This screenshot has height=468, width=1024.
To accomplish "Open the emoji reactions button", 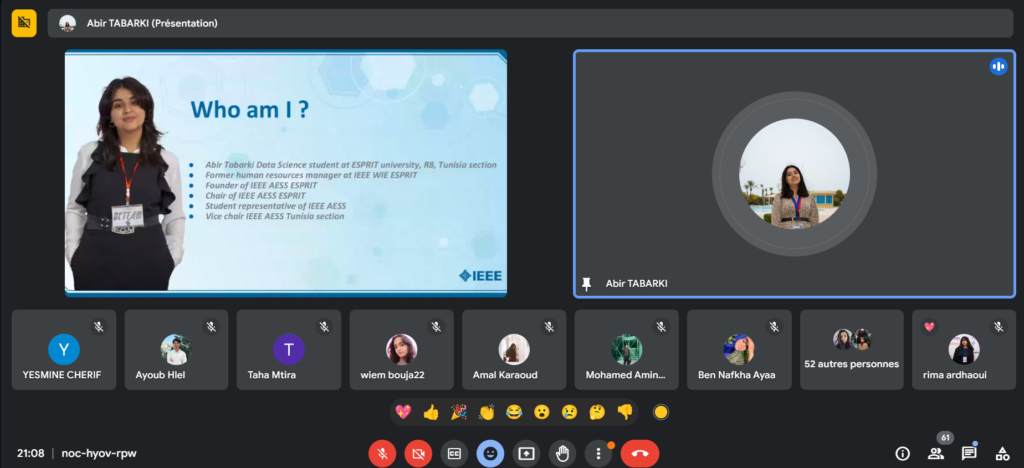I will [490, 454].
